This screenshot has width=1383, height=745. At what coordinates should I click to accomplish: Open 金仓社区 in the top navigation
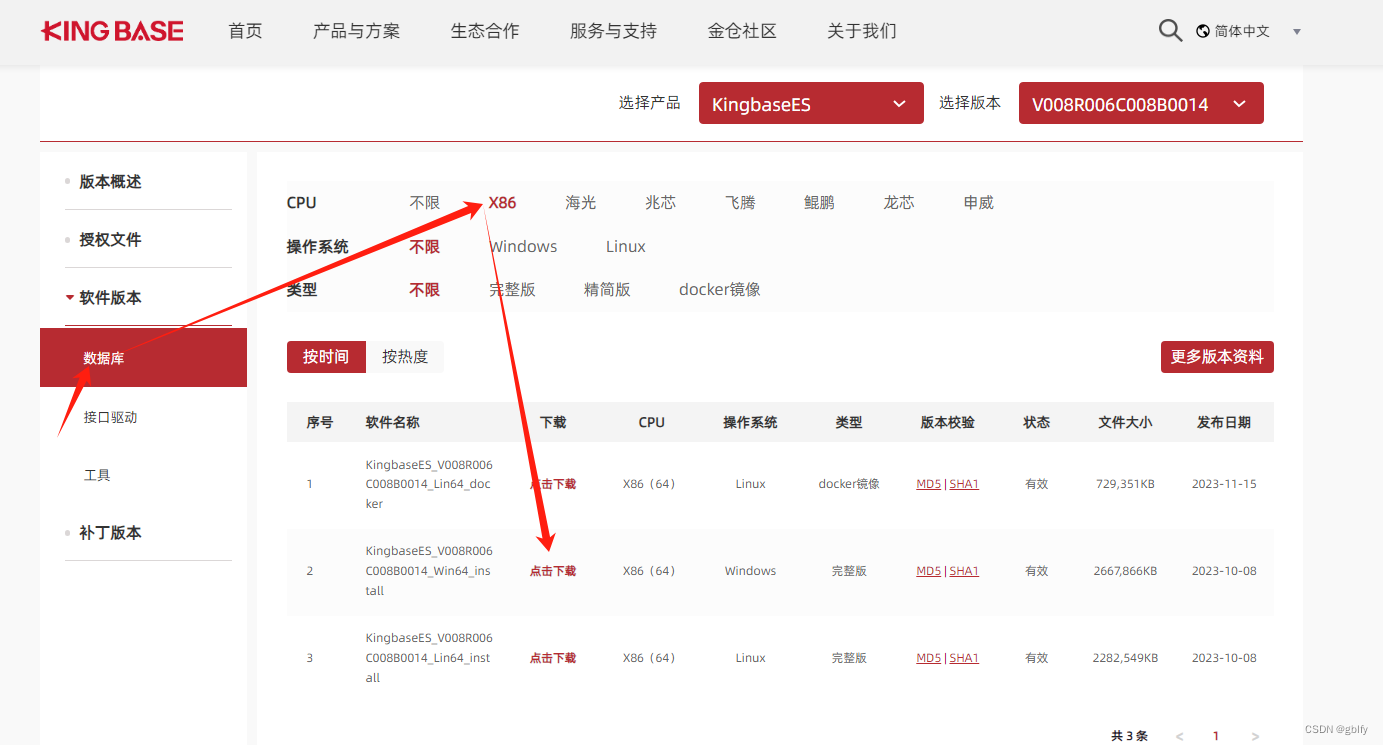(741, 31)
